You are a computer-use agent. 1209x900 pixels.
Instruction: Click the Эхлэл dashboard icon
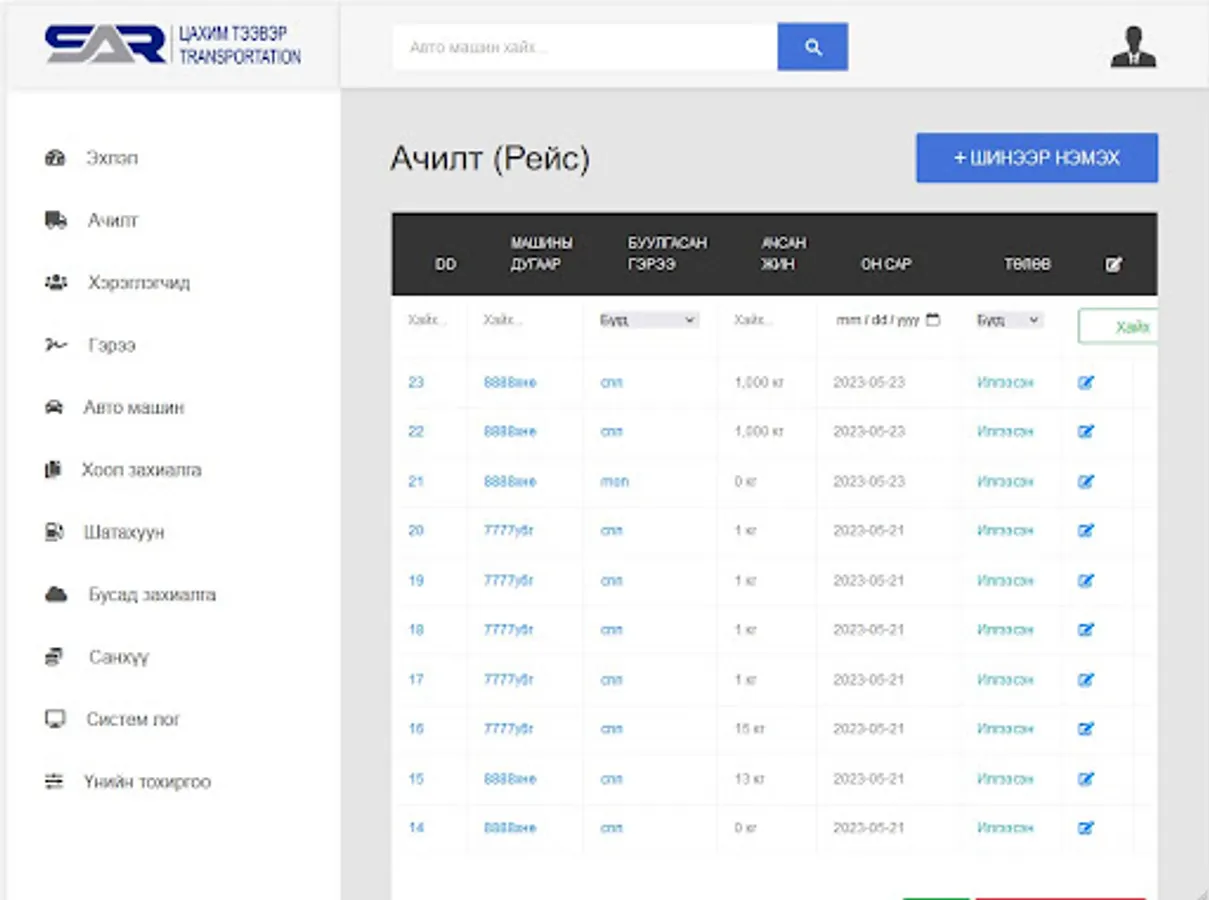point(55,158)
